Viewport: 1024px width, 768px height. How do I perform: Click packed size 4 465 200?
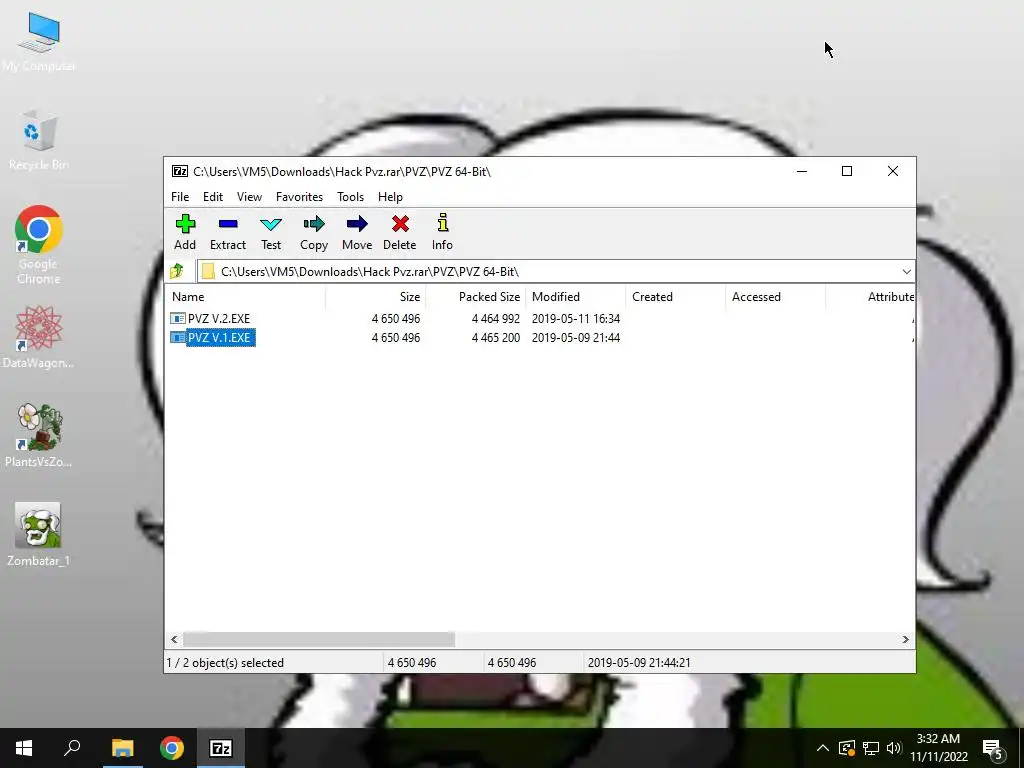tap(496, 338)
